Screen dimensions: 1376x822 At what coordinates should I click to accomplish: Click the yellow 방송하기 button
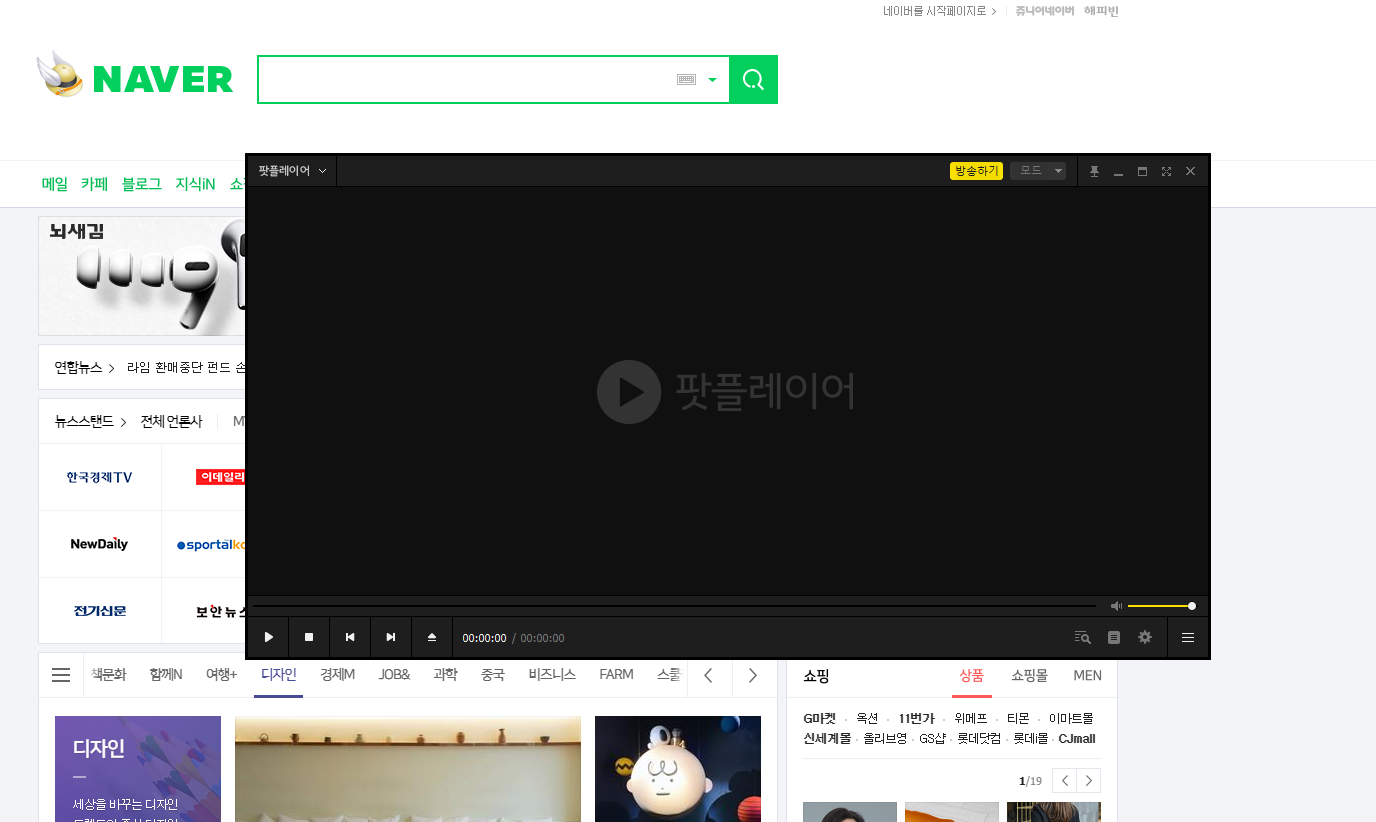coord(976,171)
